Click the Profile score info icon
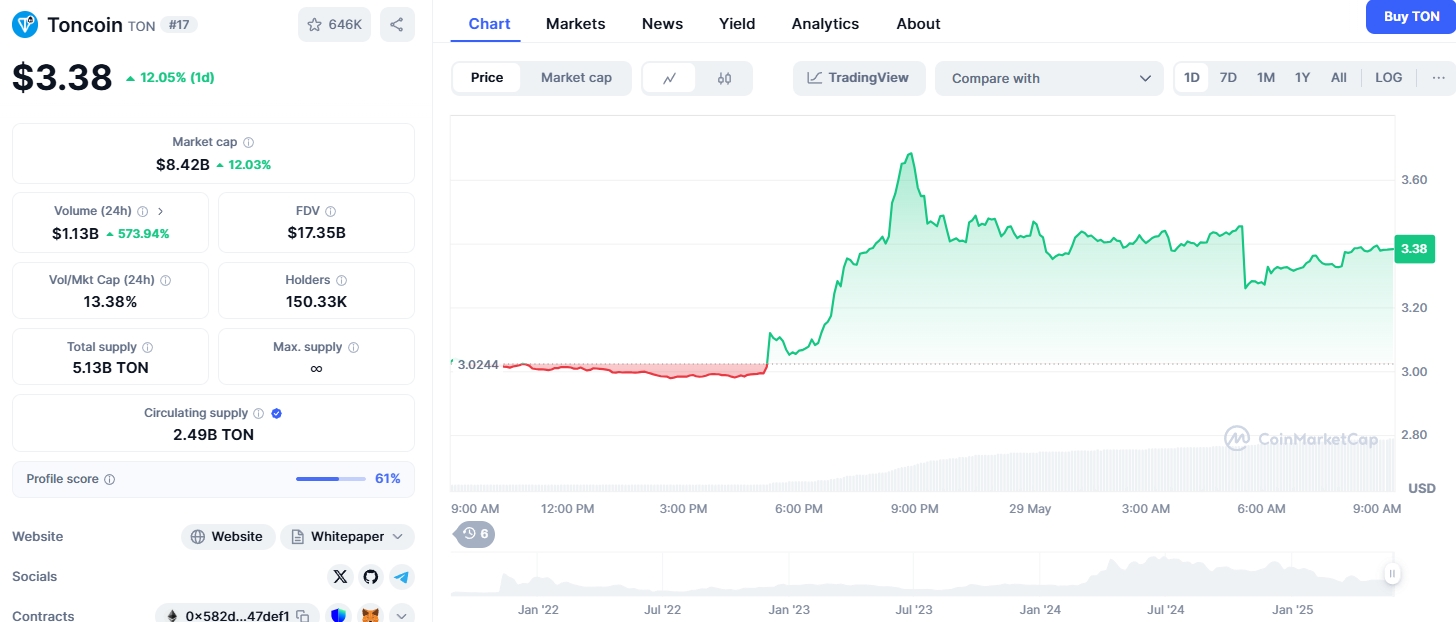1456x622 pixels. pos(110,480)
